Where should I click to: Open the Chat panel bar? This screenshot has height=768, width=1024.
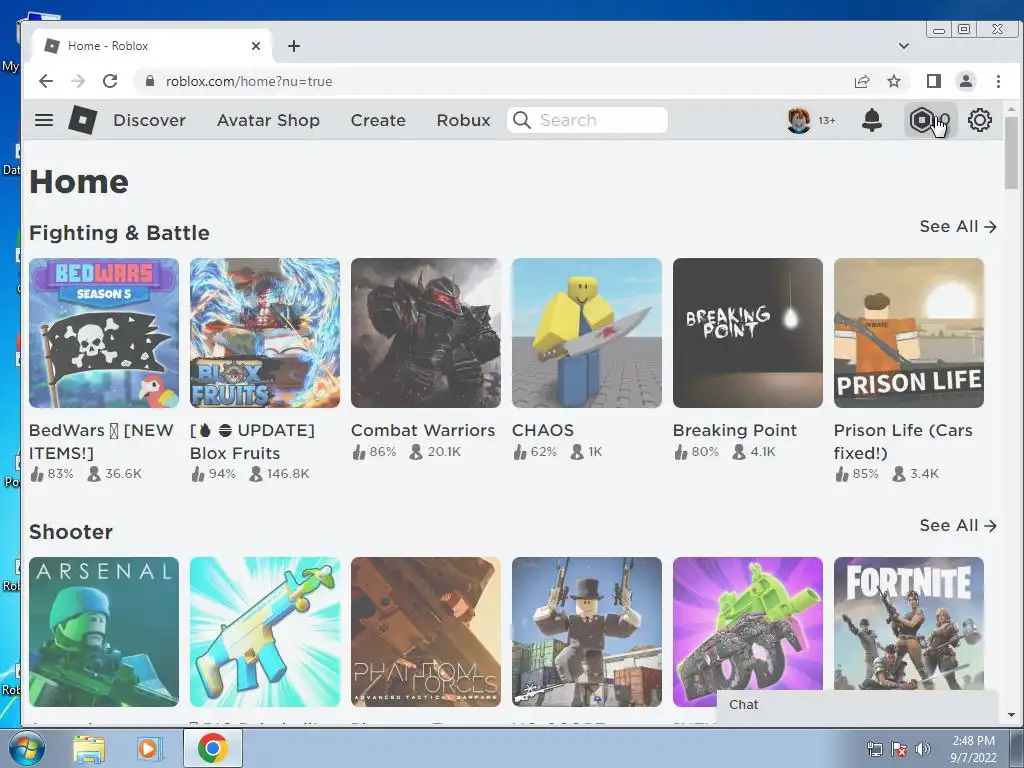(x=857, y=705)
